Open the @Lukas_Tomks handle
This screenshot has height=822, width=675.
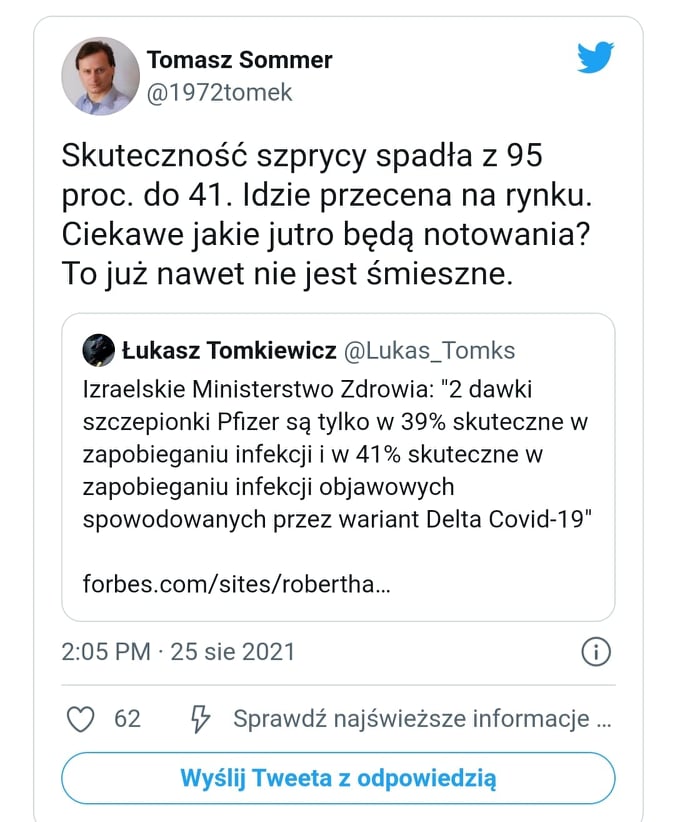[x=430, y=350]
